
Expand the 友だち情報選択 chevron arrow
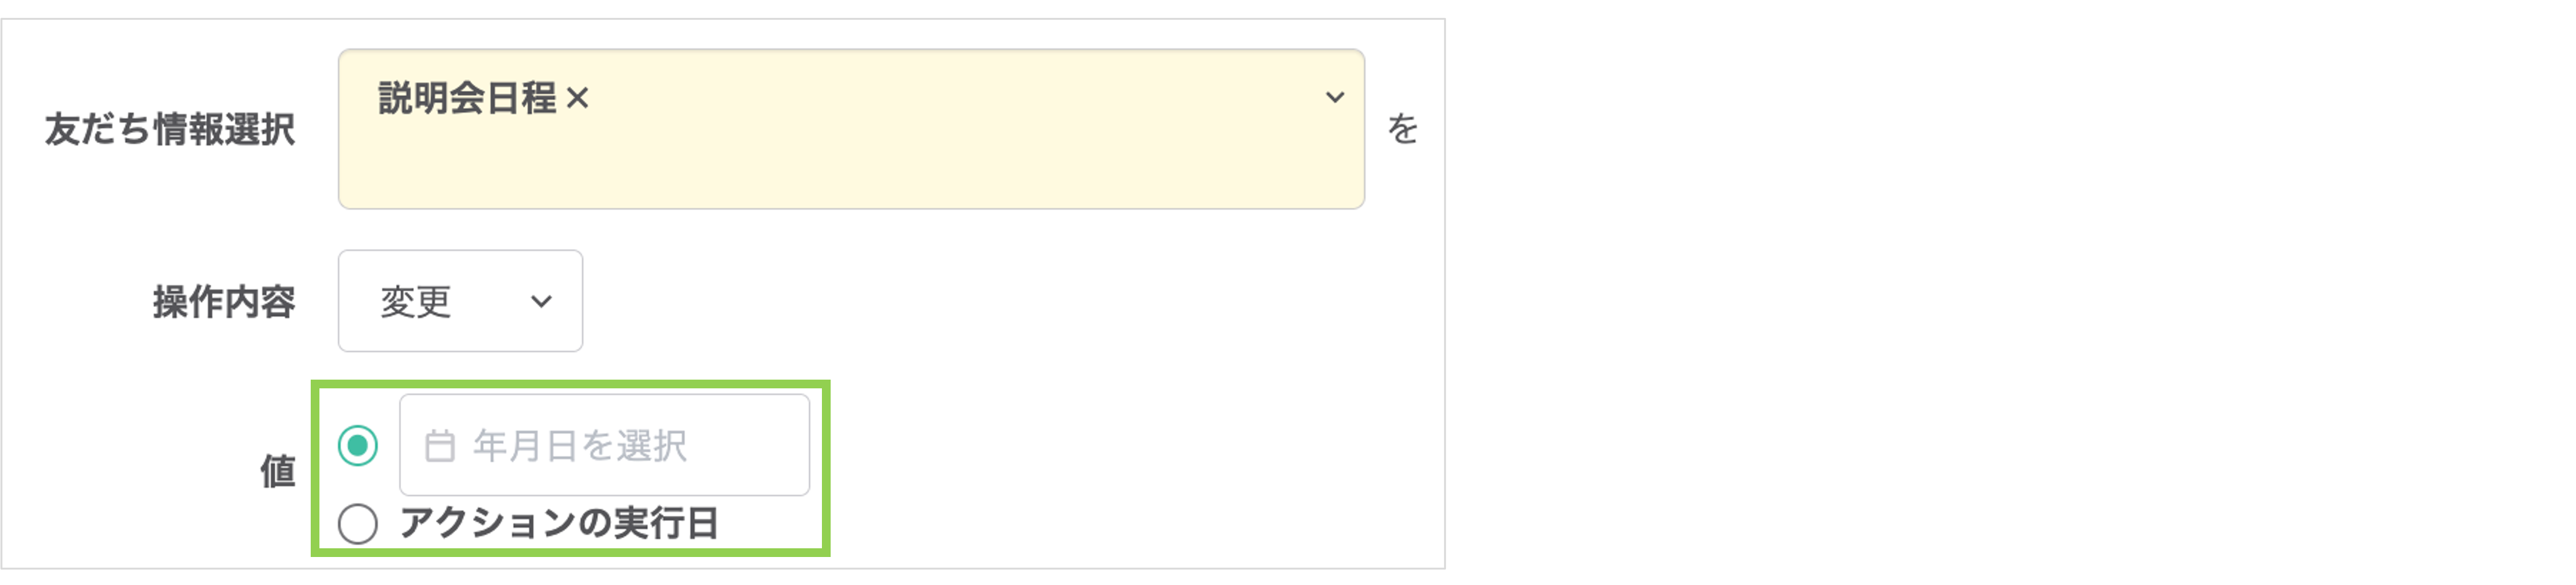point(1334,98)
